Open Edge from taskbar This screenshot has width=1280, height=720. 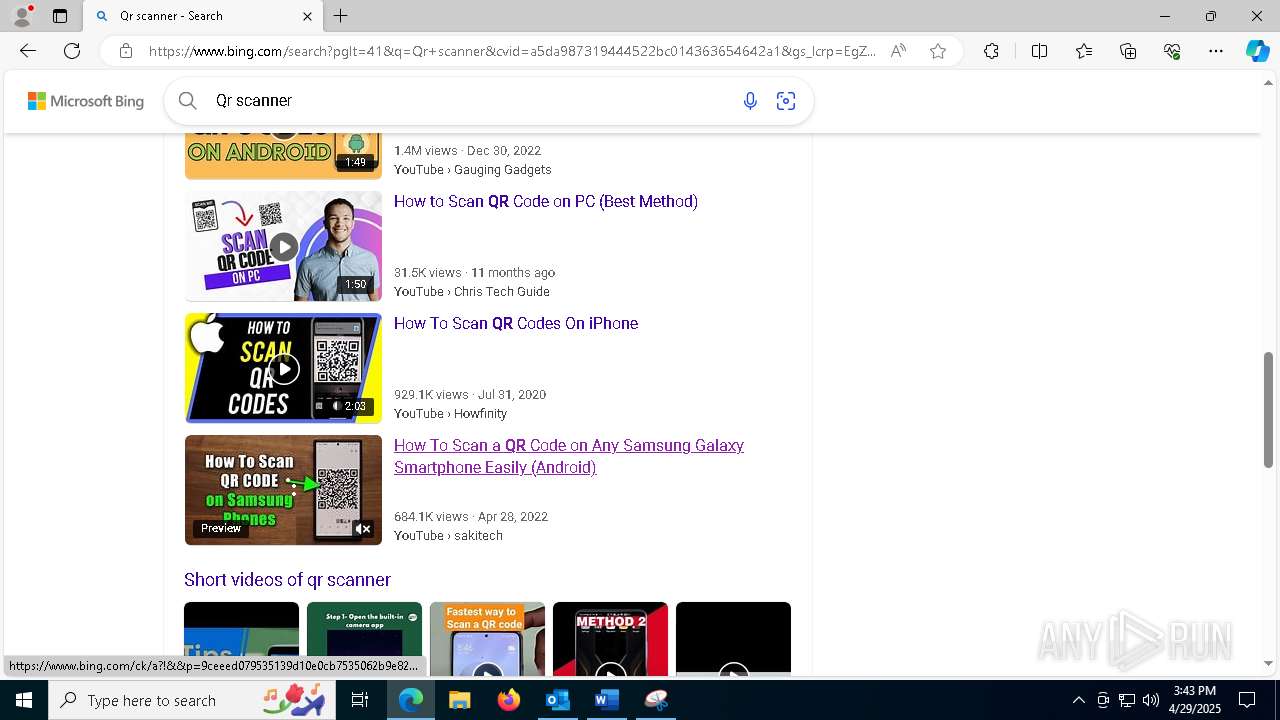[x=411, y=700]
